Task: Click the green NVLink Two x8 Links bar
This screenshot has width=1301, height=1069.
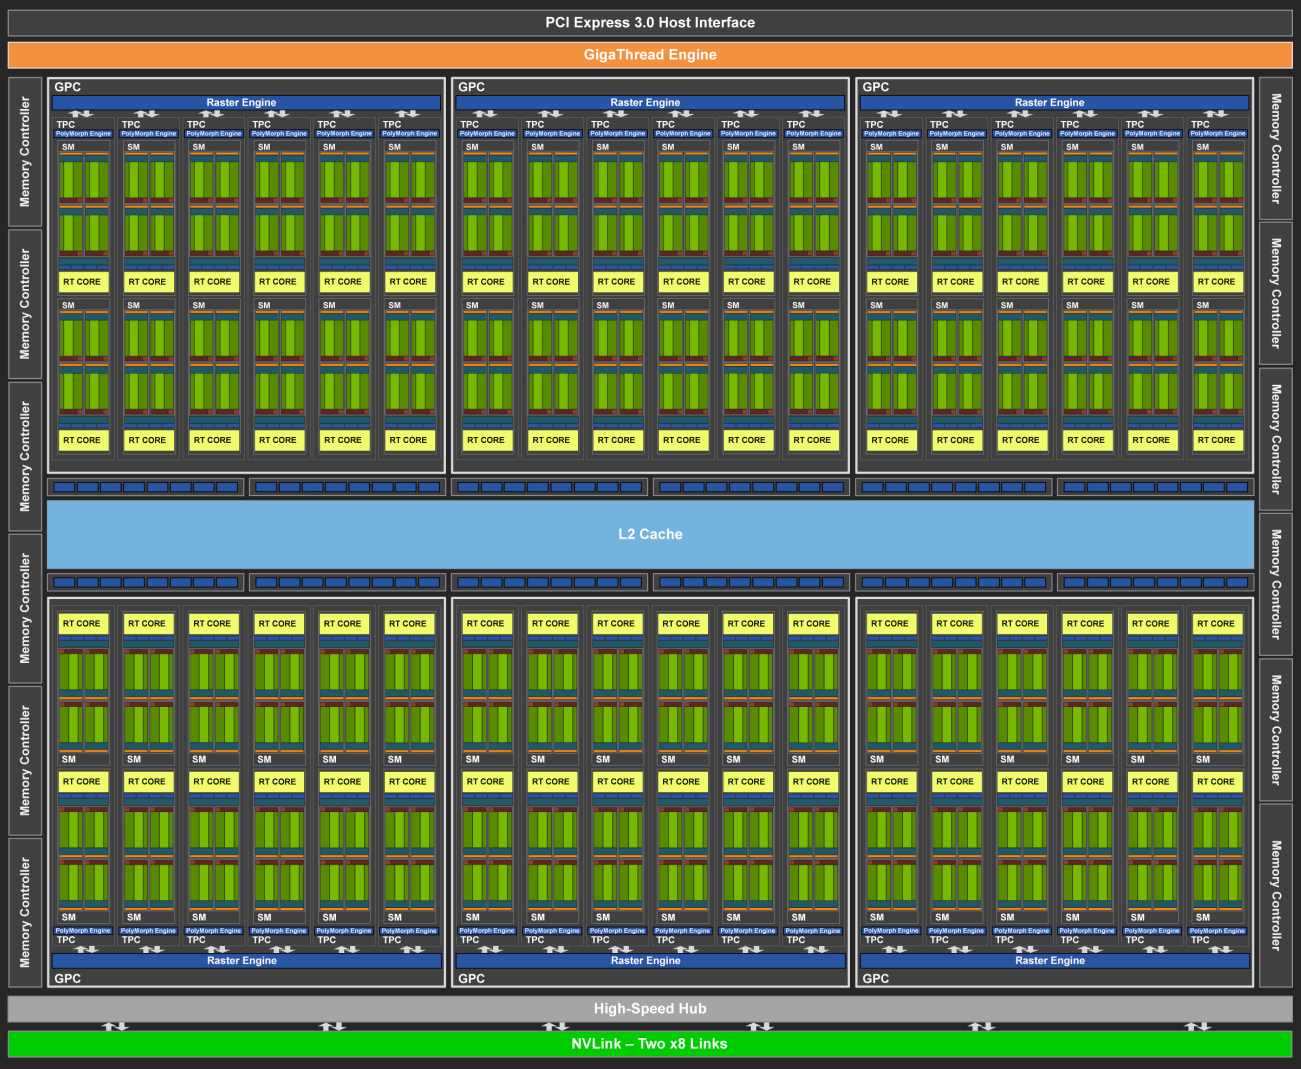Action: pos(650,1043)
